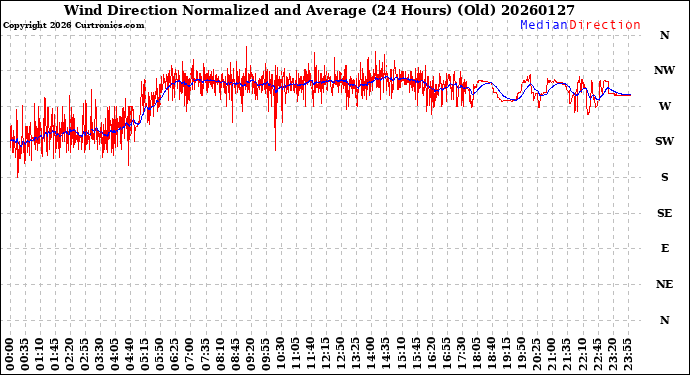This screenshot has width=690, height=375.
Task: Click the 09:55 time axis label
Action: click(265, 355)
